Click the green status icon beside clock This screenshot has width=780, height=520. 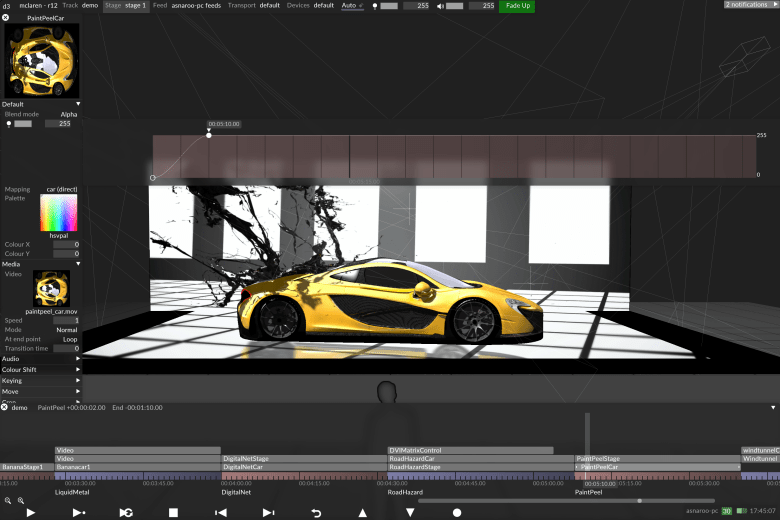coord(742,511)
